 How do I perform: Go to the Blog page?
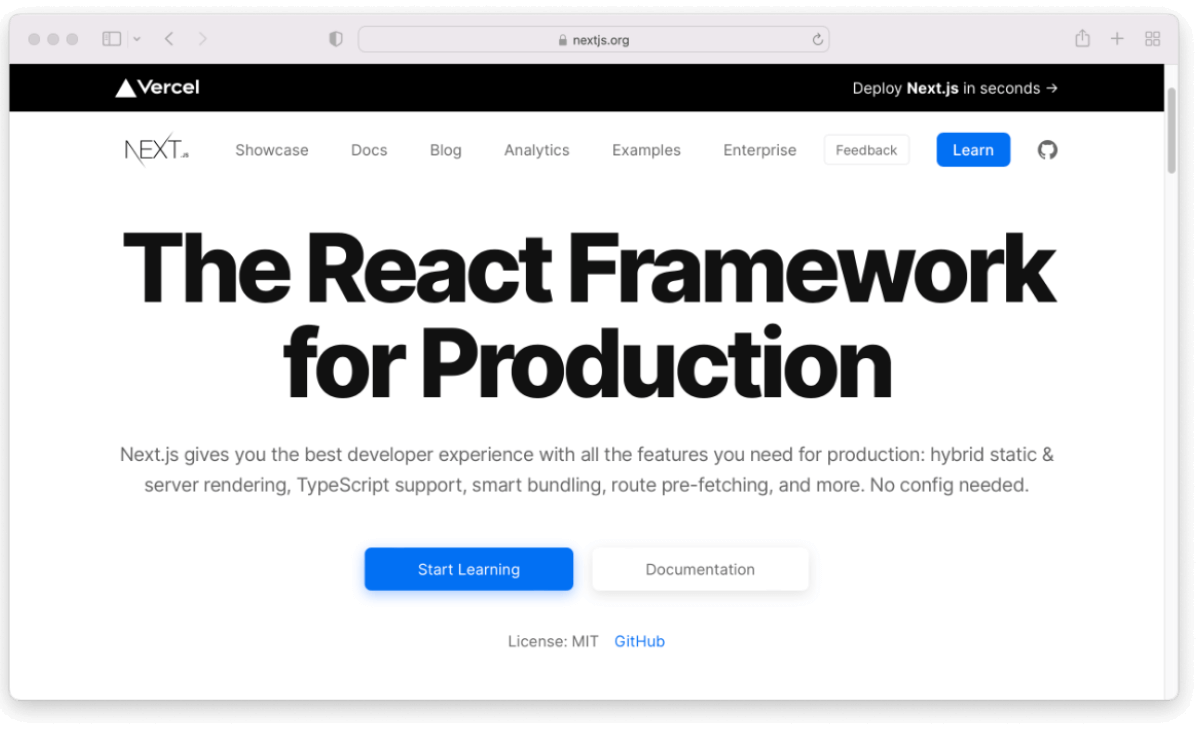point(445,150)
